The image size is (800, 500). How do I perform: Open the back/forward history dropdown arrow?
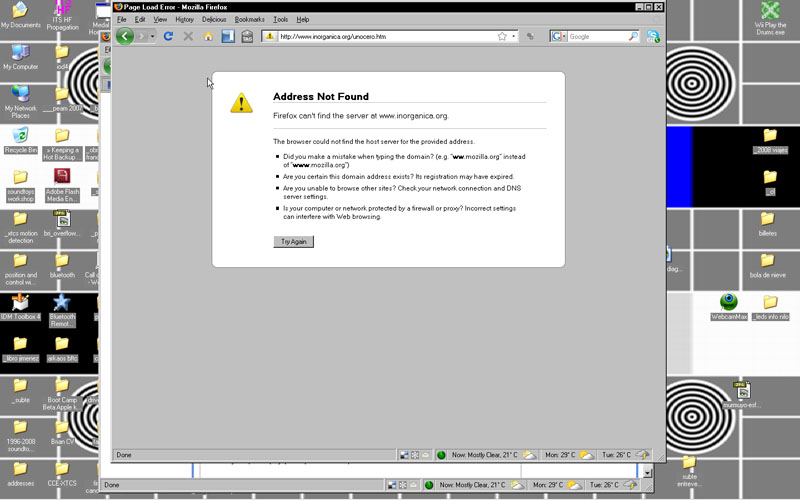(x=152, y=37)
